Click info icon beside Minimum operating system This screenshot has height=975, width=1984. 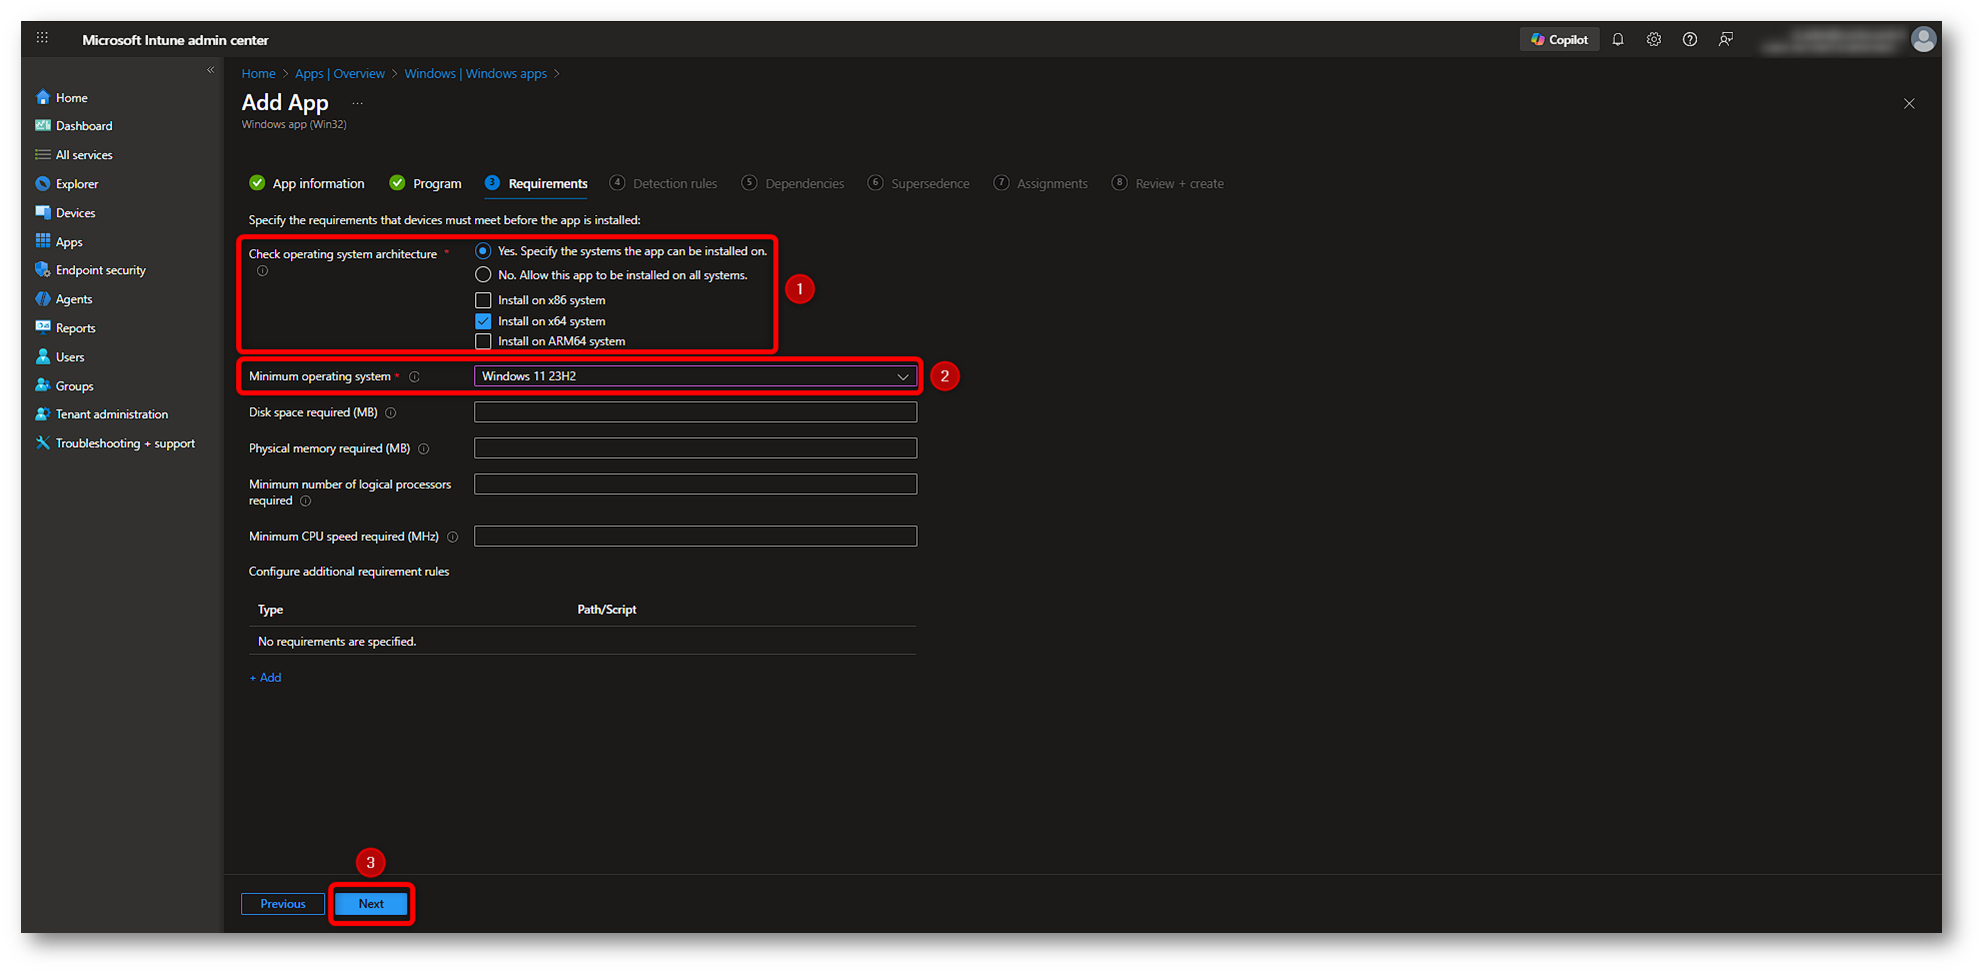414,377
